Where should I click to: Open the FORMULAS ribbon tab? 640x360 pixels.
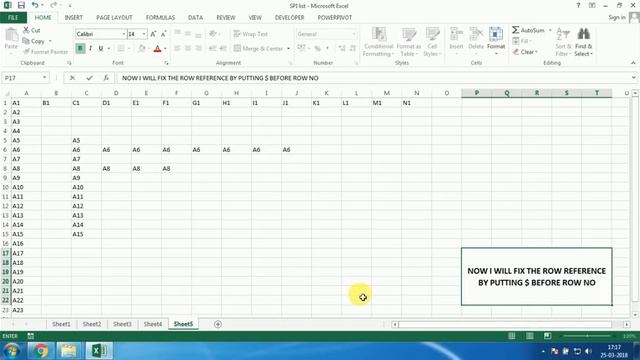(160, 18)
